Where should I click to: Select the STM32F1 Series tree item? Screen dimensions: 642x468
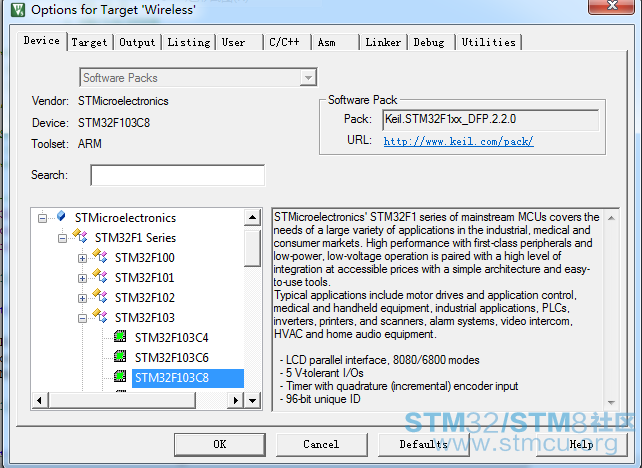click(x=136, y=237)
